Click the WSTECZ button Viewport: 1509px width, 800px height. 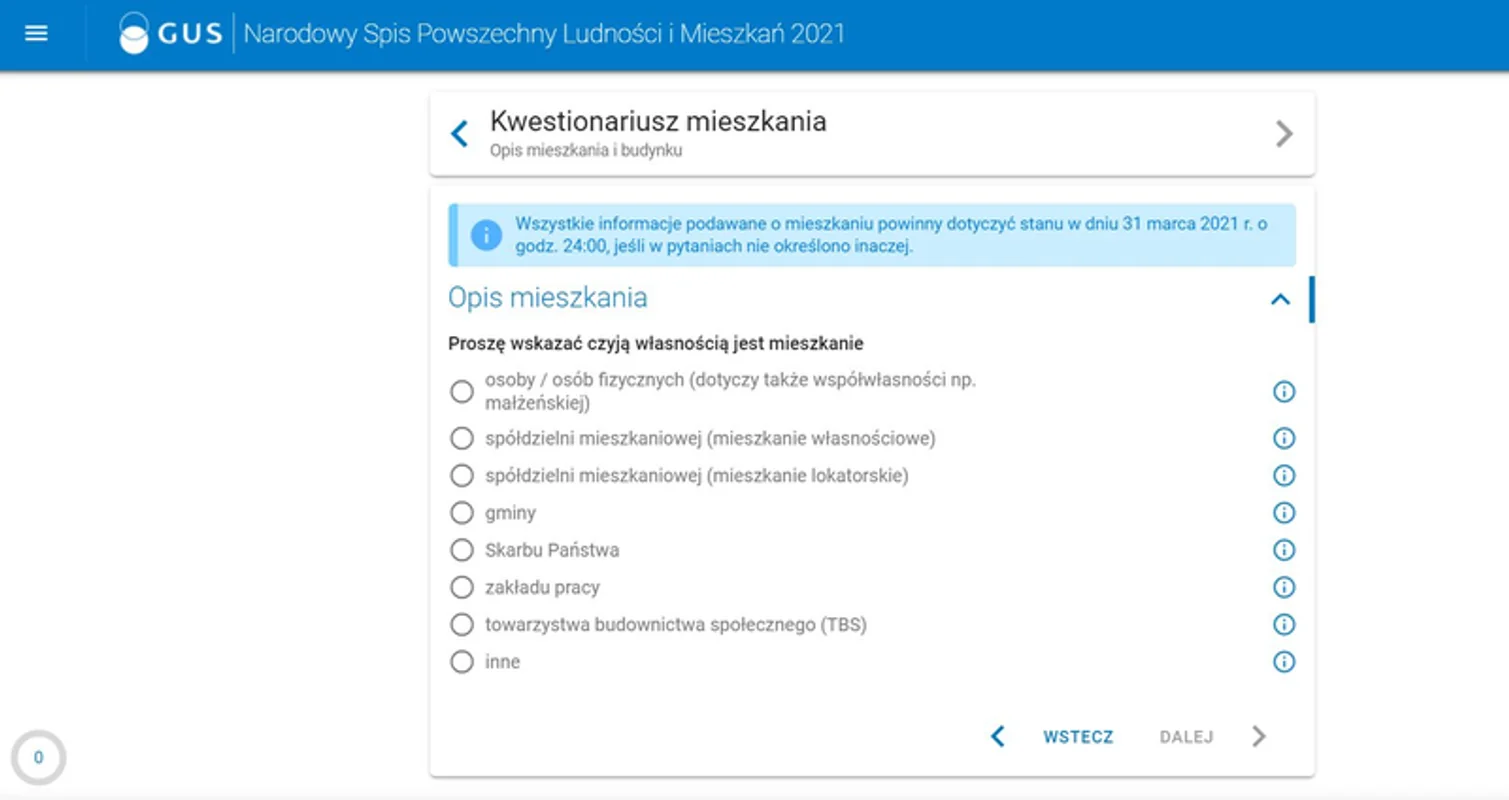pos(1077,737)
